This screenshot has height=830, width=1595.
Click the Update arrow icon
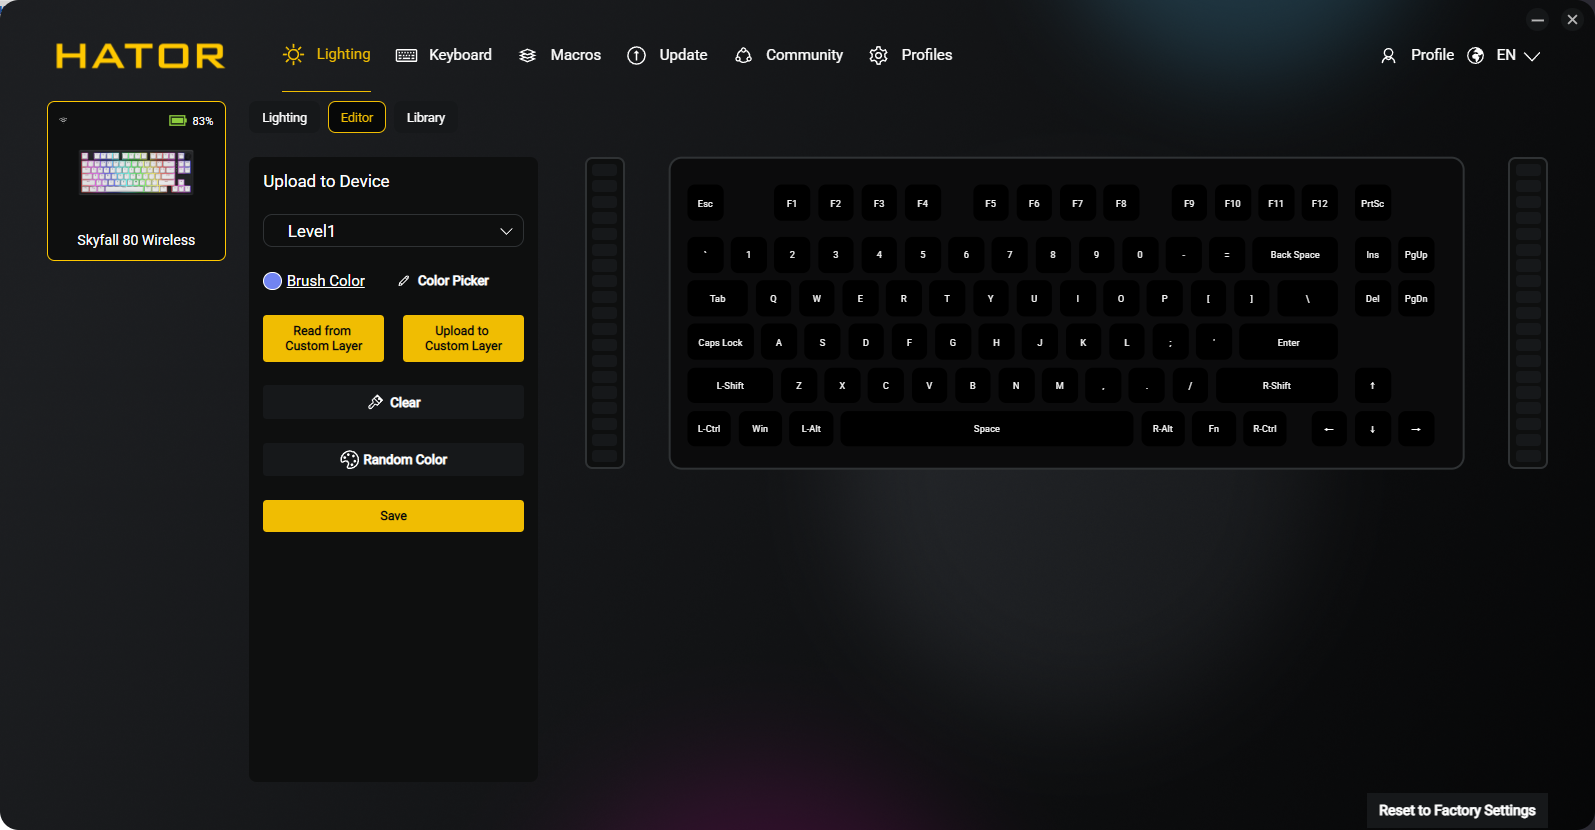pyautogui.click(x=636, y=56)
